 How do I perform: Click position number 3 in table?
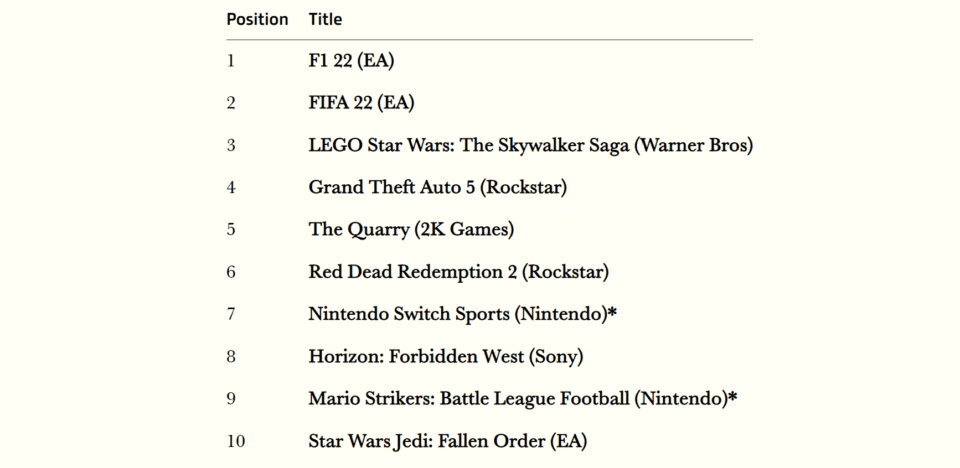click(x=231, y=146)
